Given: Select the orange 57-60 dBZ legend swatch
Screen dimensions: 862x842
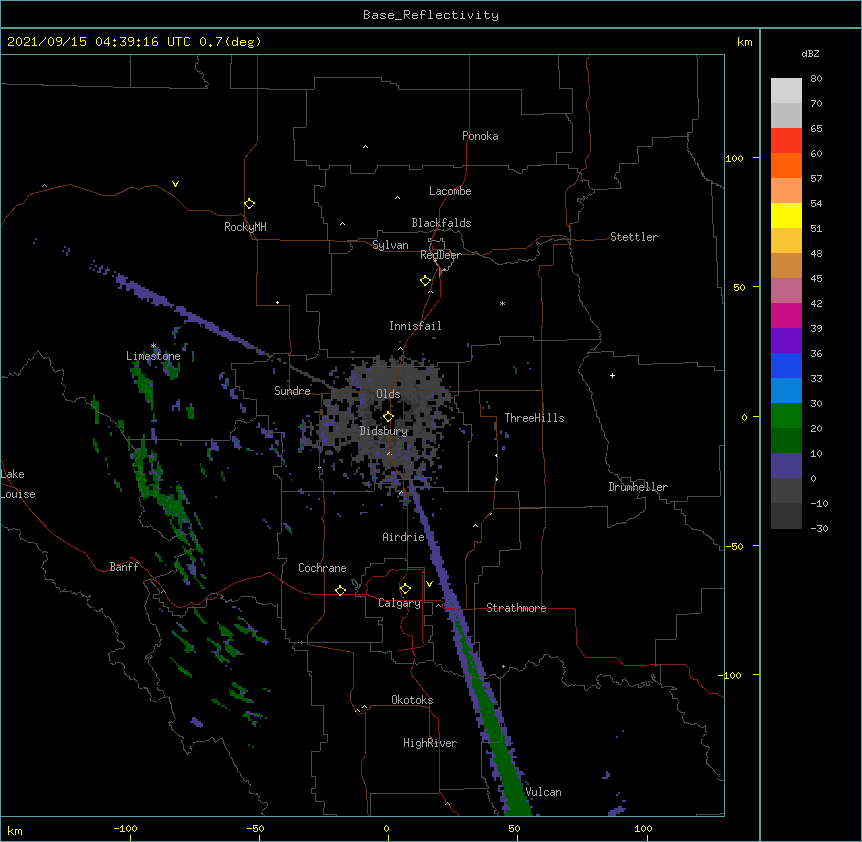Looking at the screenshot, I should [786, 165].
